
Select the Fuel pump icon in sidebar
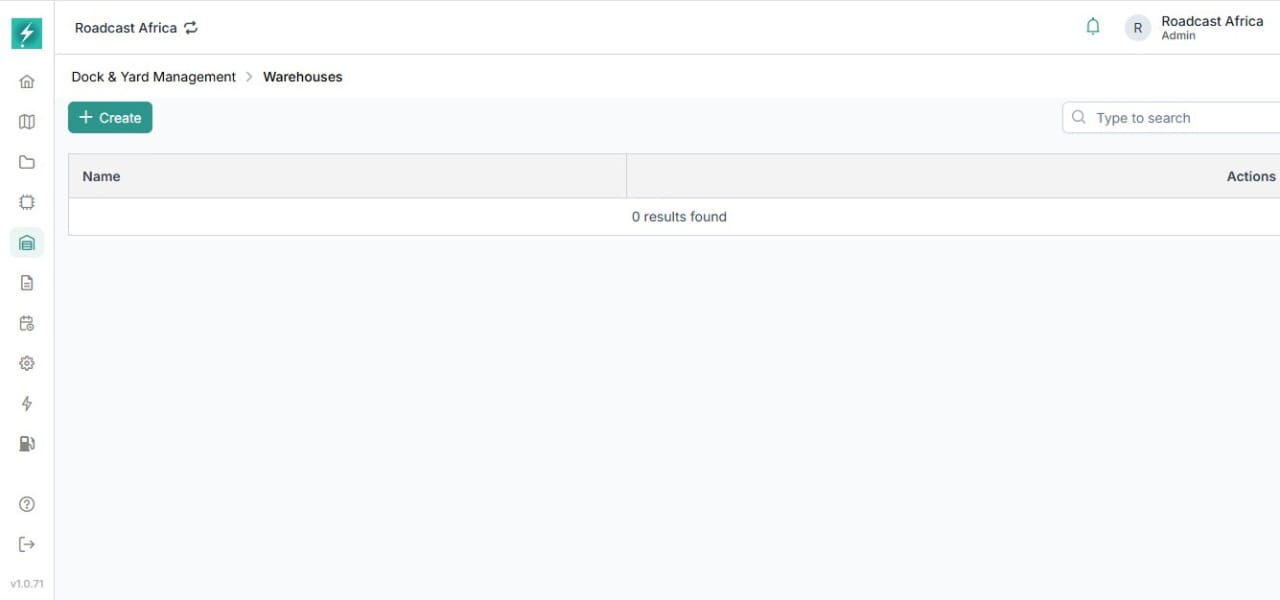26,443
